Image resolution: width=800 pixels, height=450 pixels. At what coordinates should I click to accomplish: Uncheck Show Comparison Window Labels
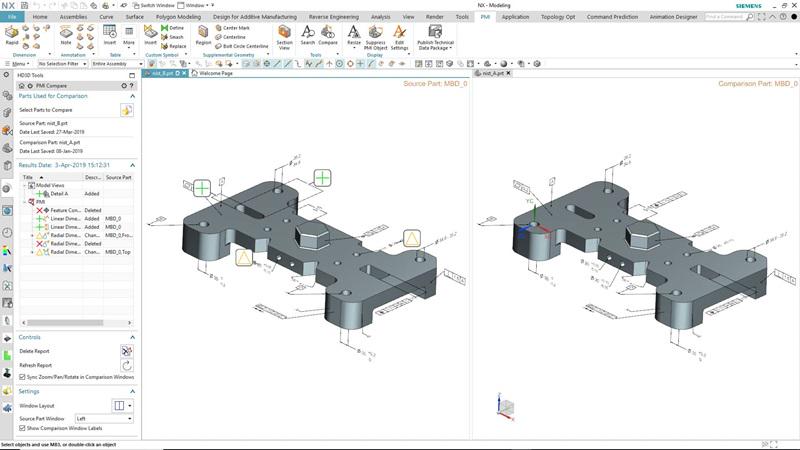(x=23, y=428)
